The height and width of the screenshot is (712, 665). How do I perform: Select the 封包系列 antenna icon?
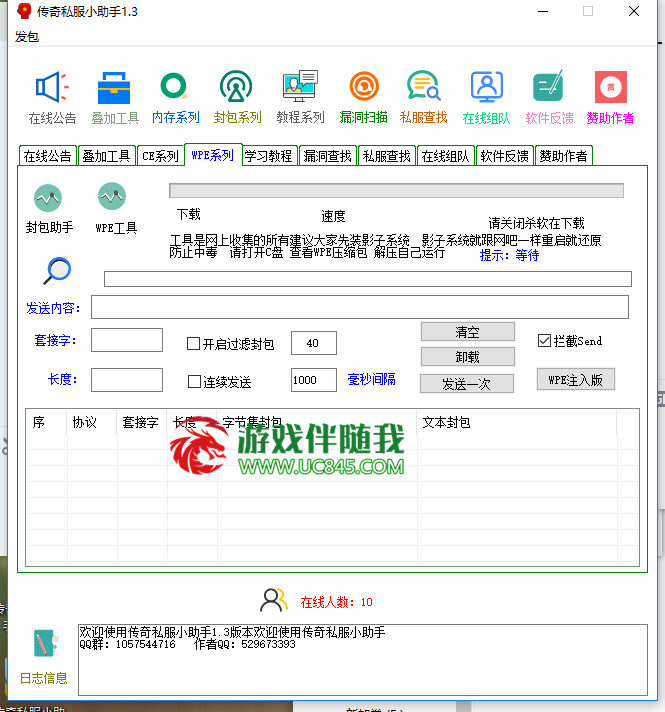pyautogui.click(x=236, y=86)
